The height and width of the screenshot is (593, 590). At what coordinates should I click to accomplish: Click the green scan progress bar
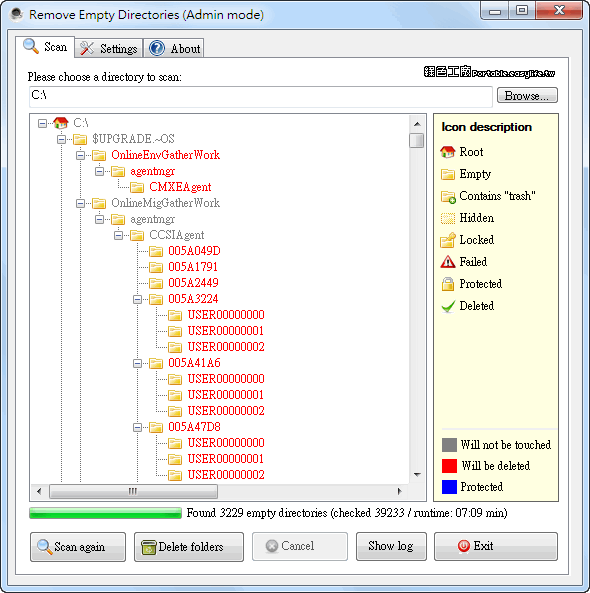(x=105, y=513)
